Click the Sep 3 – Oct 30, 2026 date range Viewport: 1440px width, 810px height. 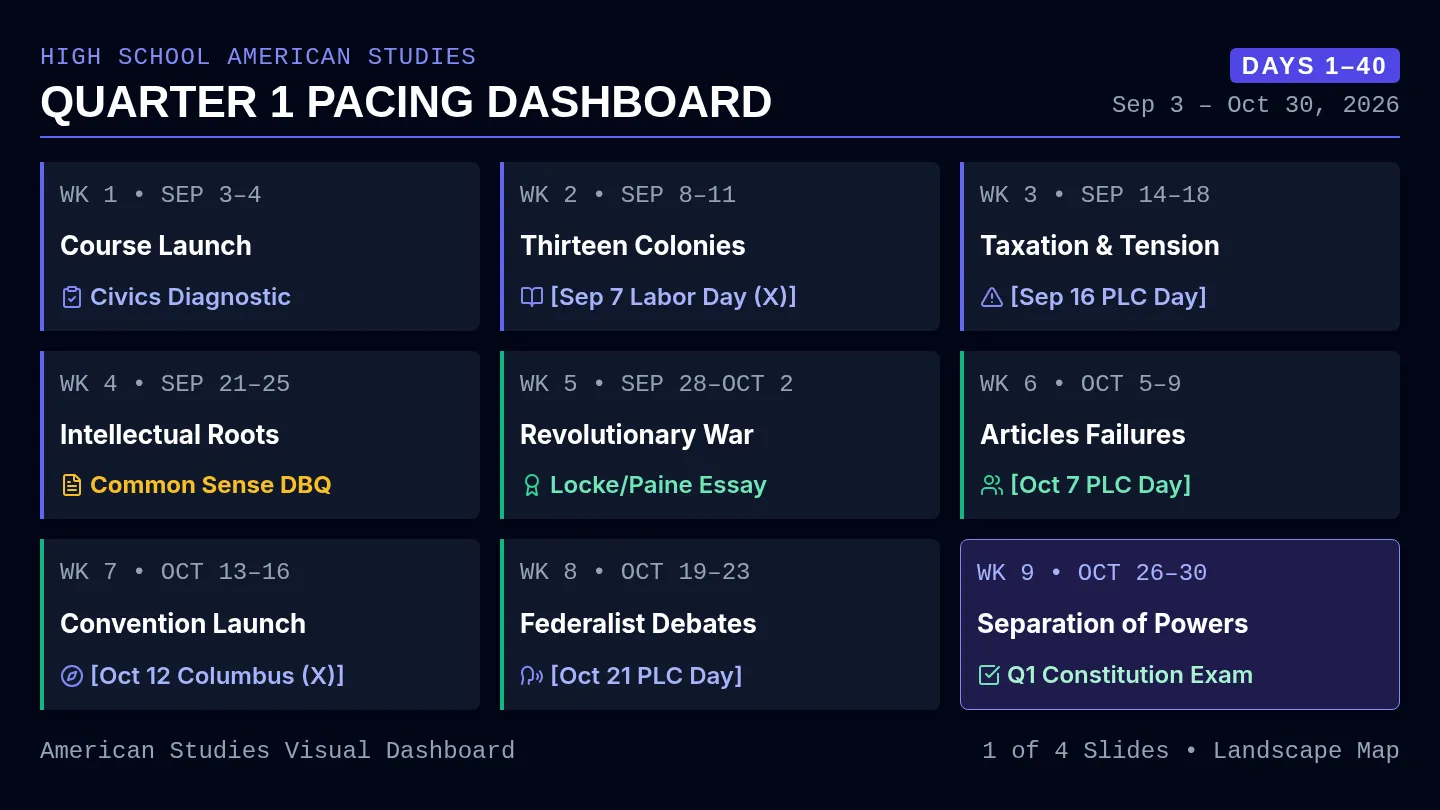1256,105
